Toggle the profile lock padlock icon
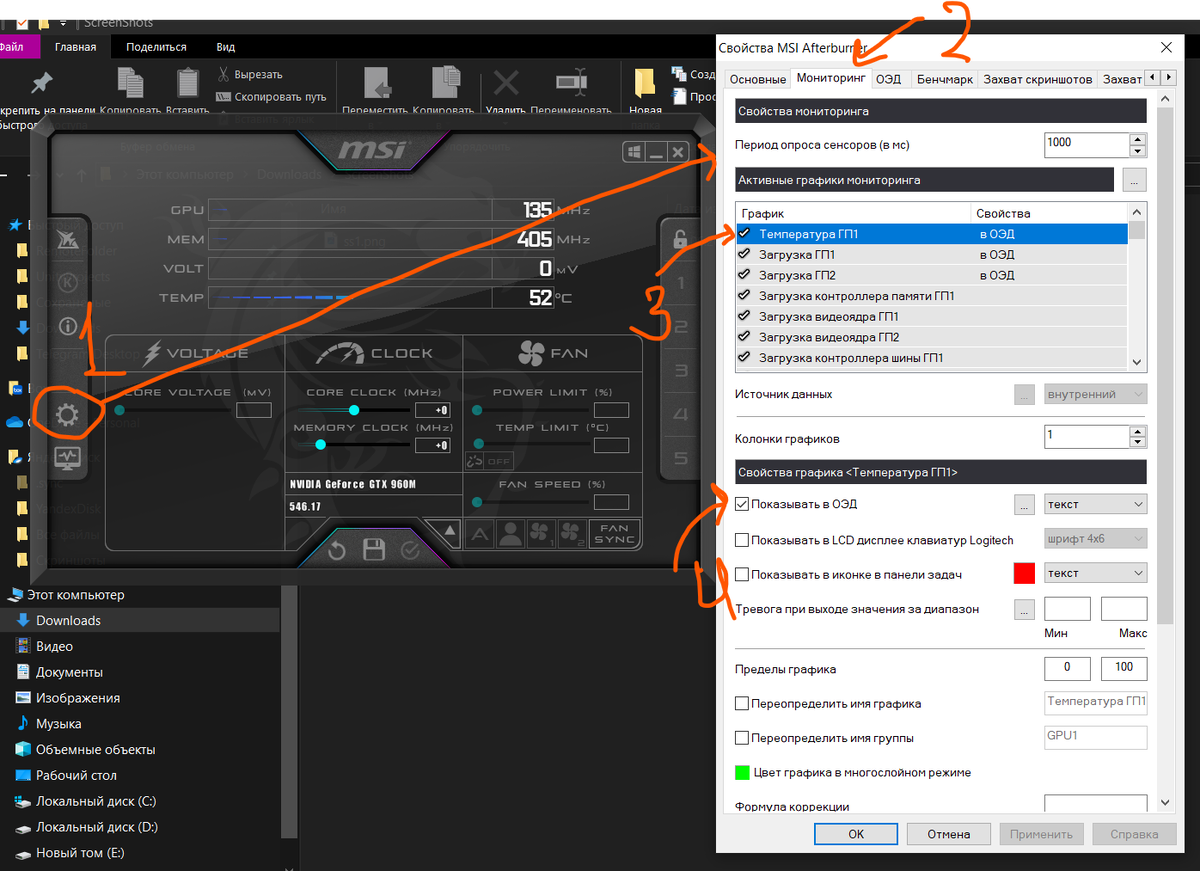This screenshot has width=1200, height=871. [x=681, y=238]
